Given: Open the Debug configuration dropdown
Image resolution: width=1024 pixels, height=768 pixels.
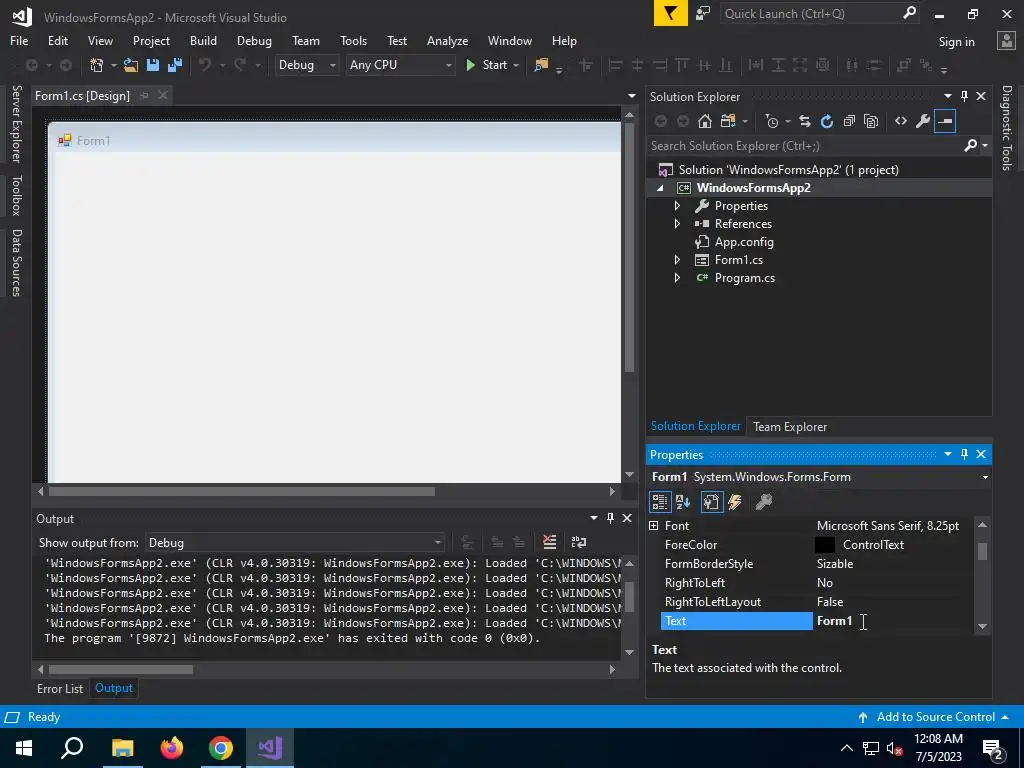Looking at the screenshot, I should pyautogui.click(x=306, y=65).
